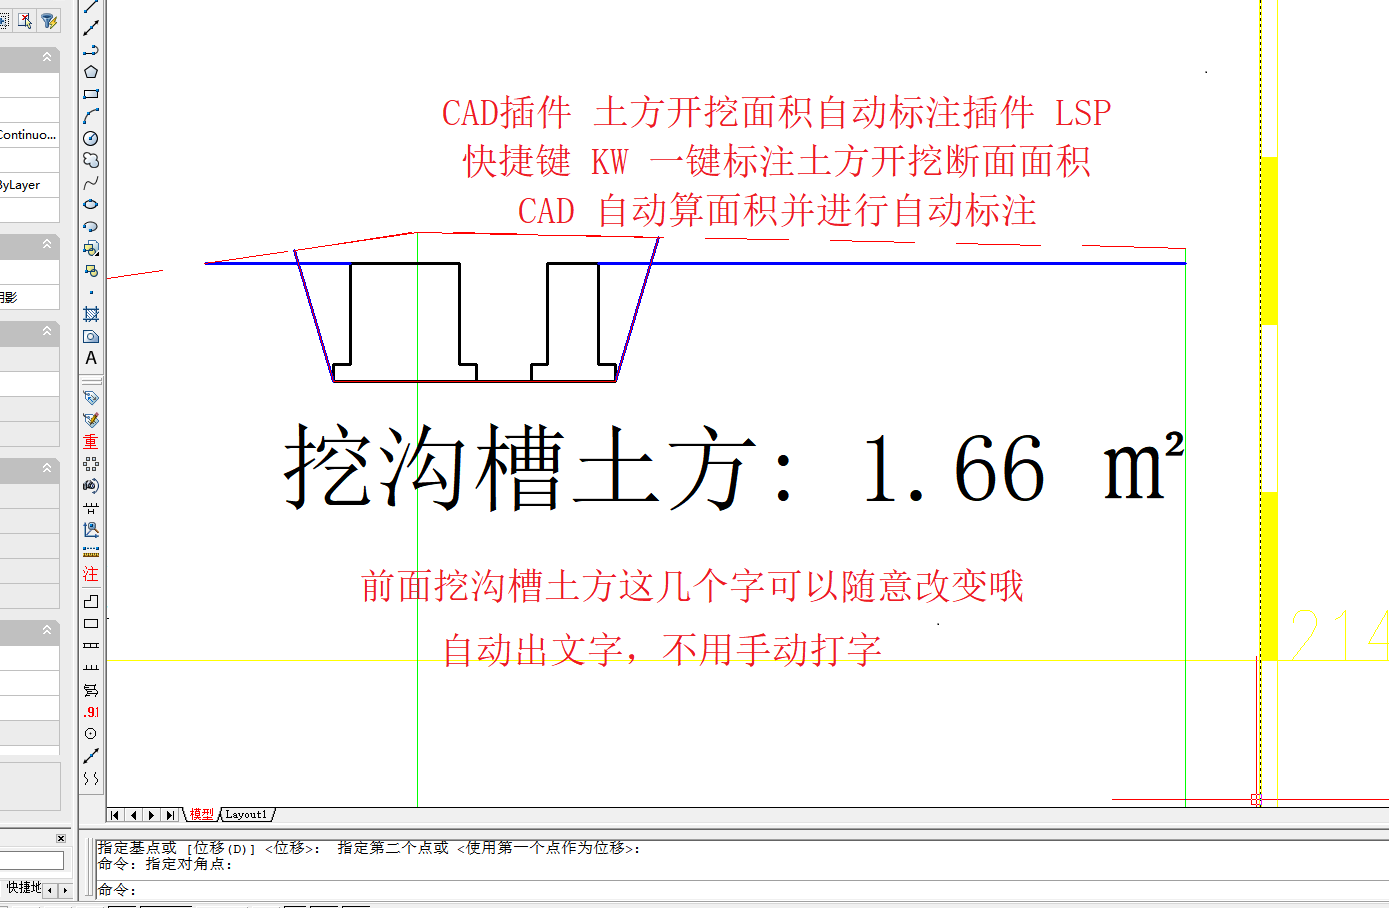The height and width of the screenshot is (908, 1389).
Task: Select the Rectangle draw tool
Action: (x=91, y=94)
